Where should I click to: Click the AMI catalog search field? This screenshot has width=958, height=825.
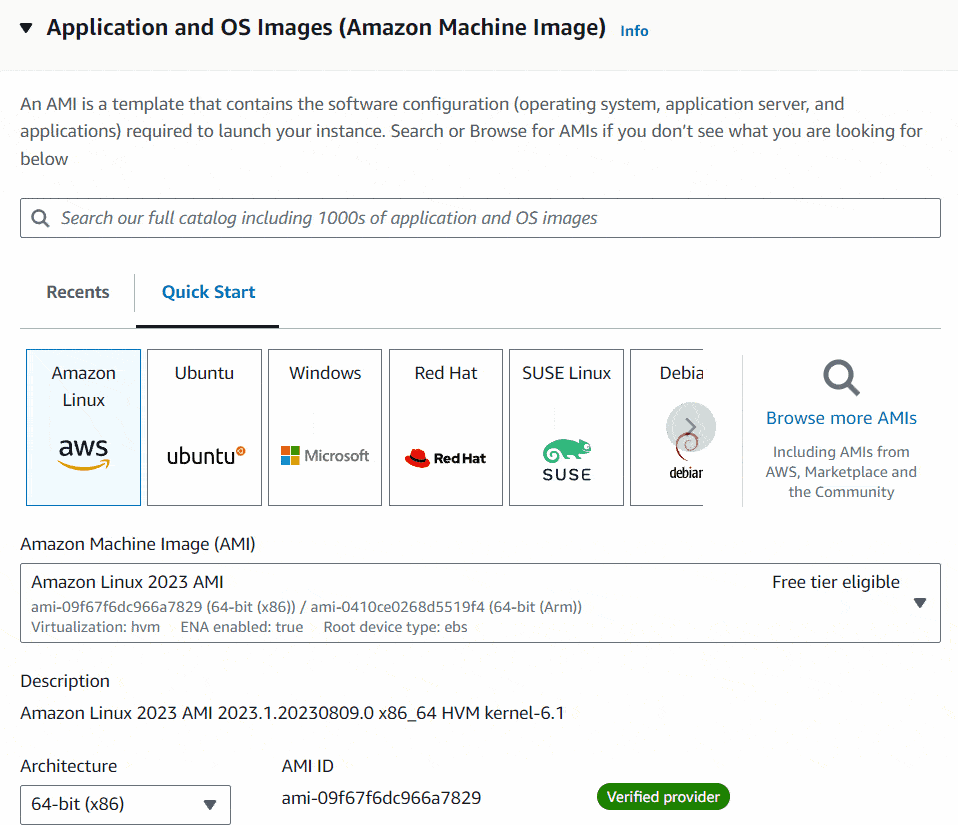(480, 218)
